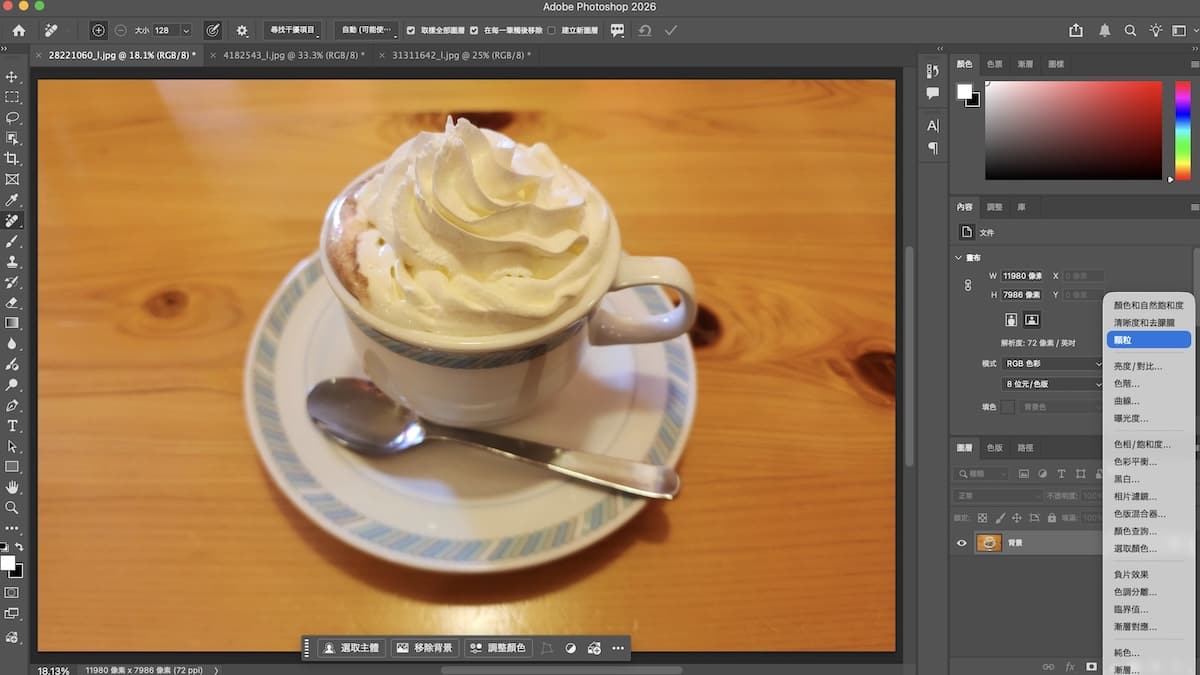Screen dimensions: 1200x675
Task: Click inside the color picker gradient field
Action: tap(1073, 130)
